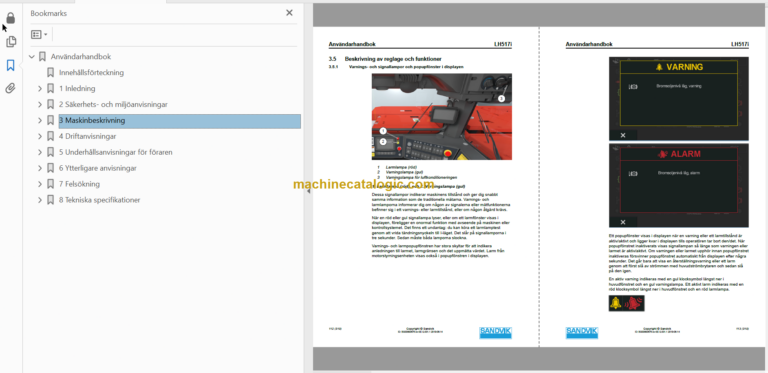
Task: Open 8 Tekniska specifikationer bookmark
Action: pos(99,200)
